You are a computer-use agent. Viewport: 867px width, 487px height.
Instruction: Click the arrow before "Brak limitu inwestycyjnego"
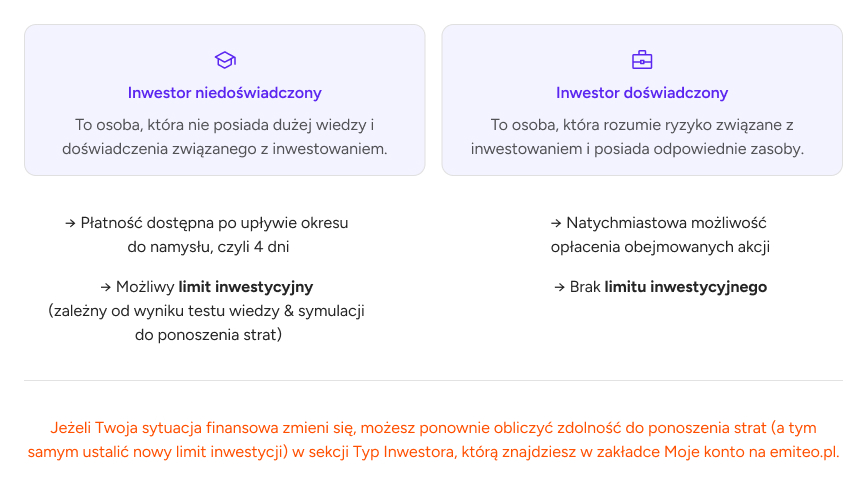(560, 287)
